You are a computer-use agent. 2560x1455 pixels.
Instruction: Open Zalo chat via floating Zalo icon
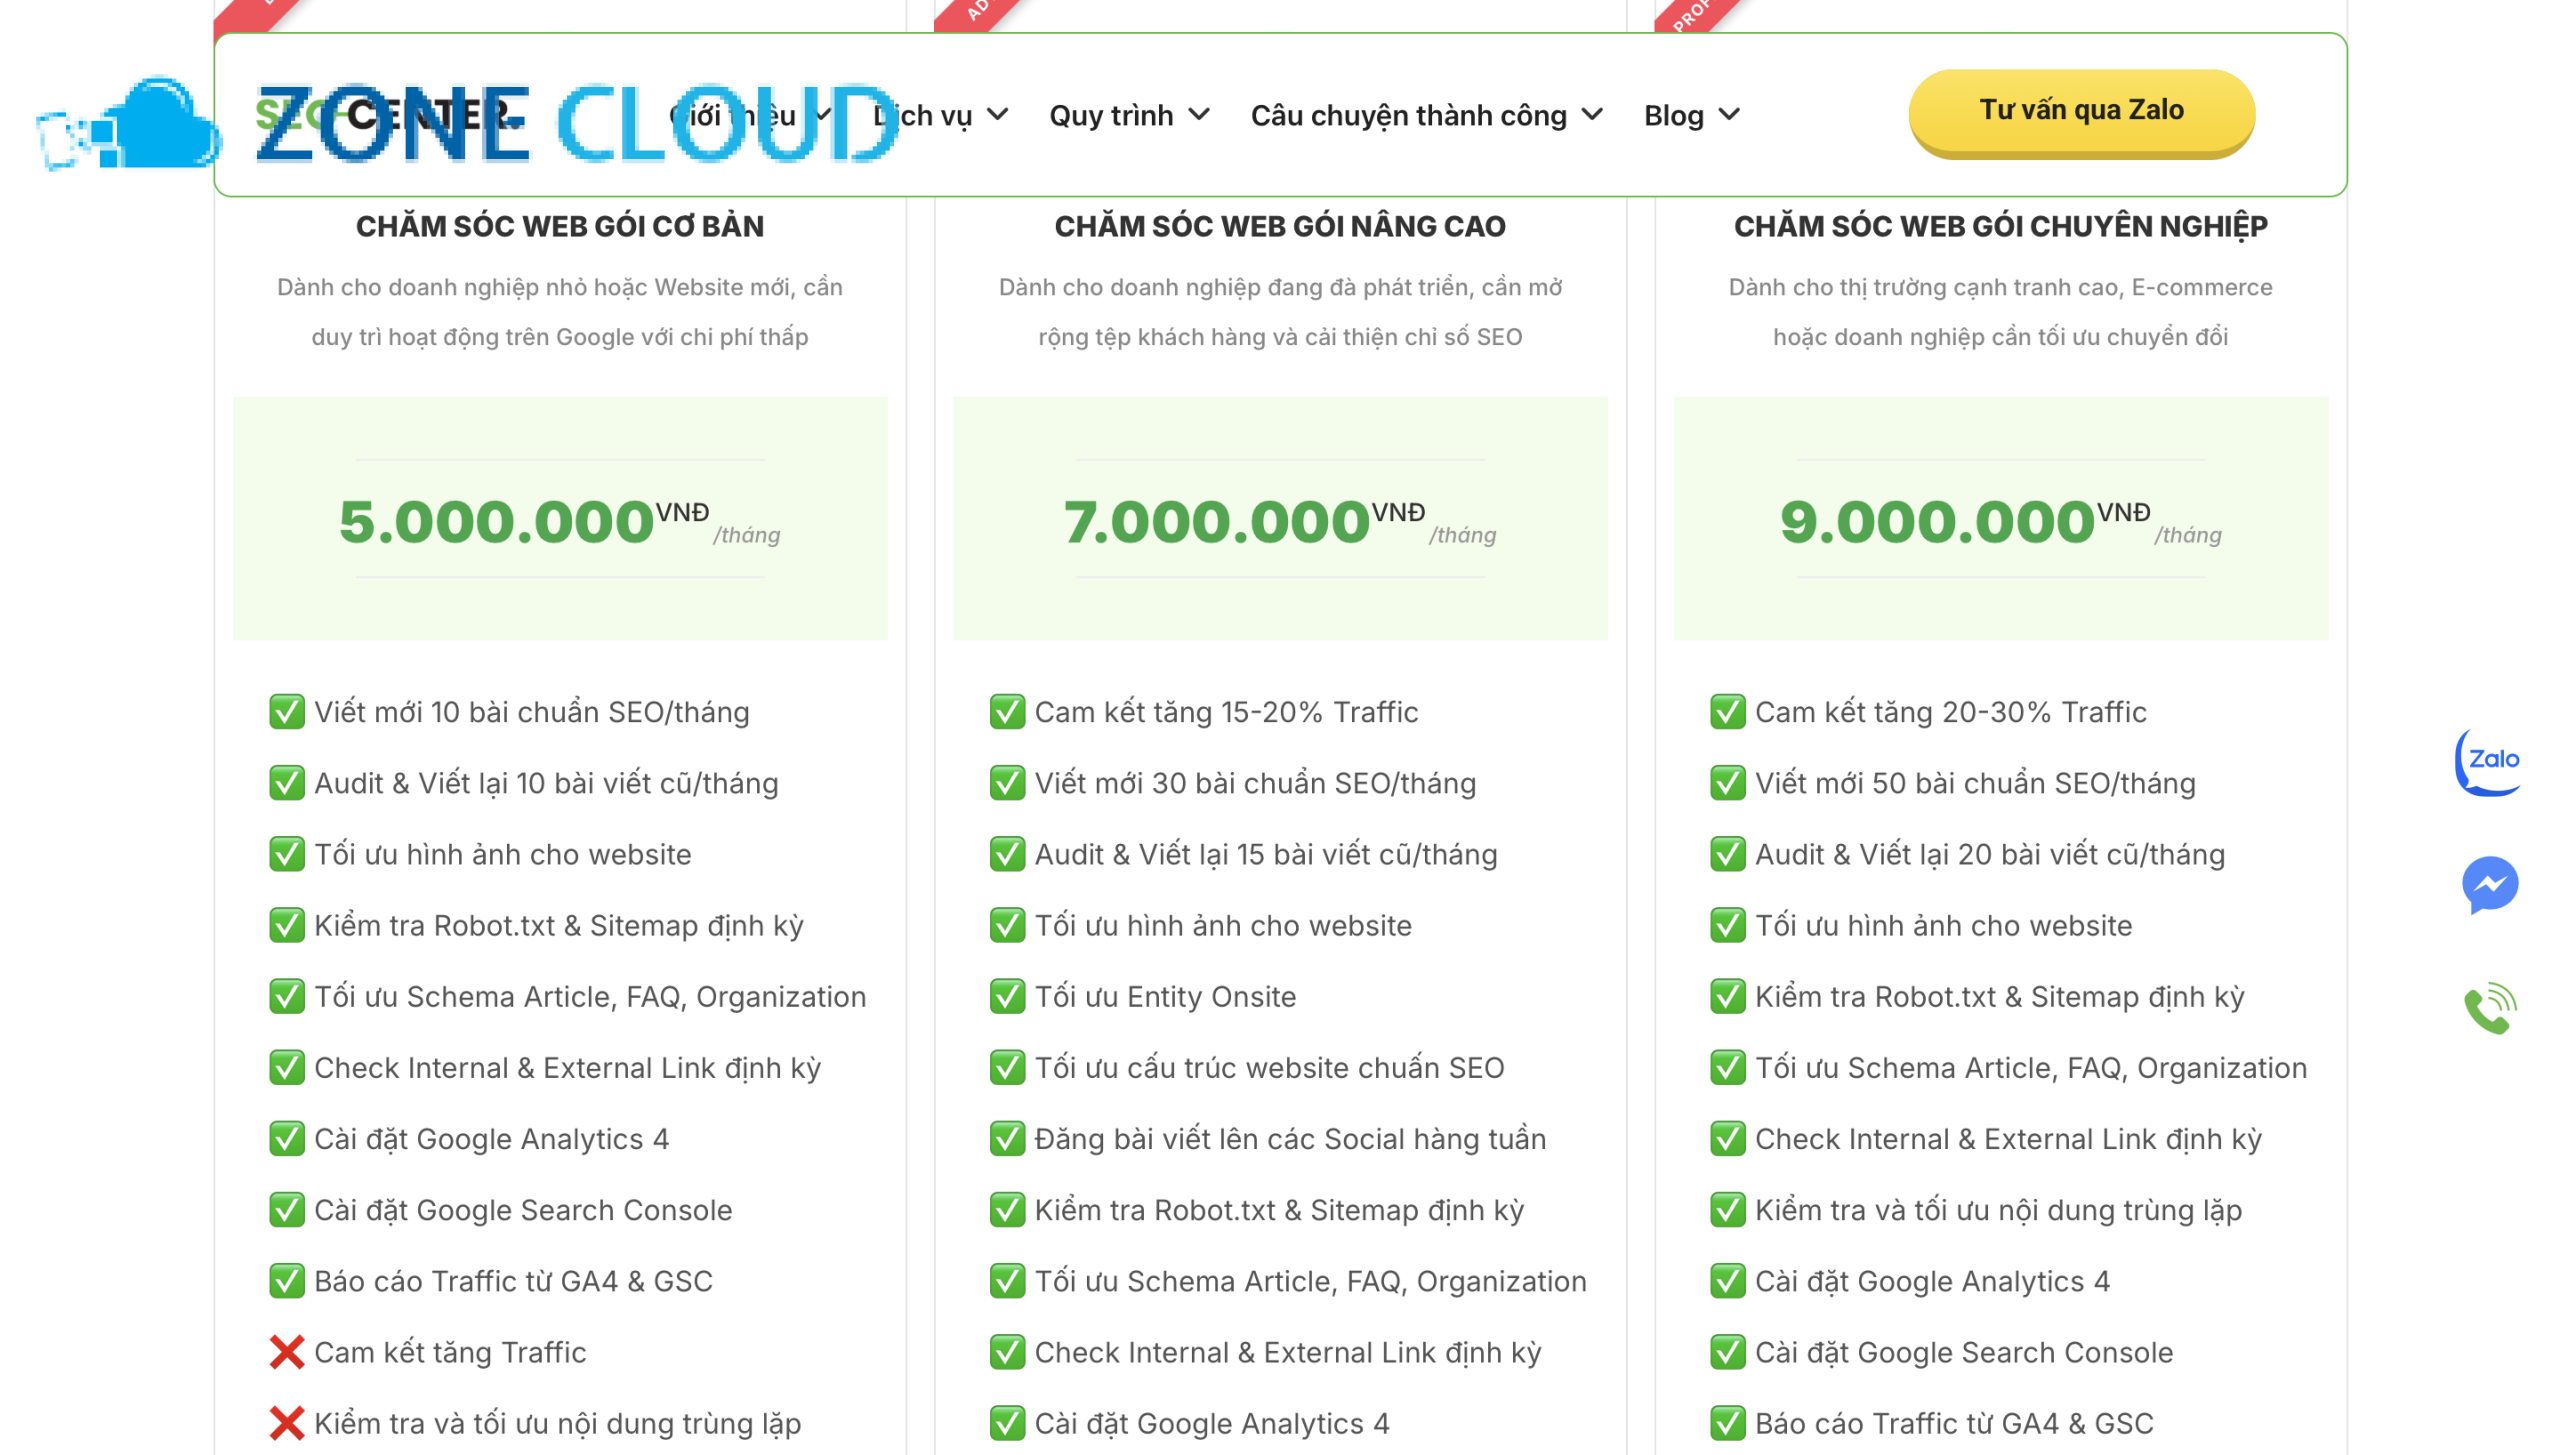coord(2491,760)
